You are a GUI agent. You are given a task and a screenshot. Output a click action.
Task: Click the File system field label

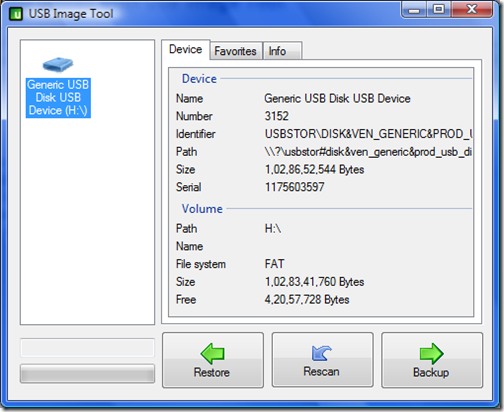[x=201, y=264]
